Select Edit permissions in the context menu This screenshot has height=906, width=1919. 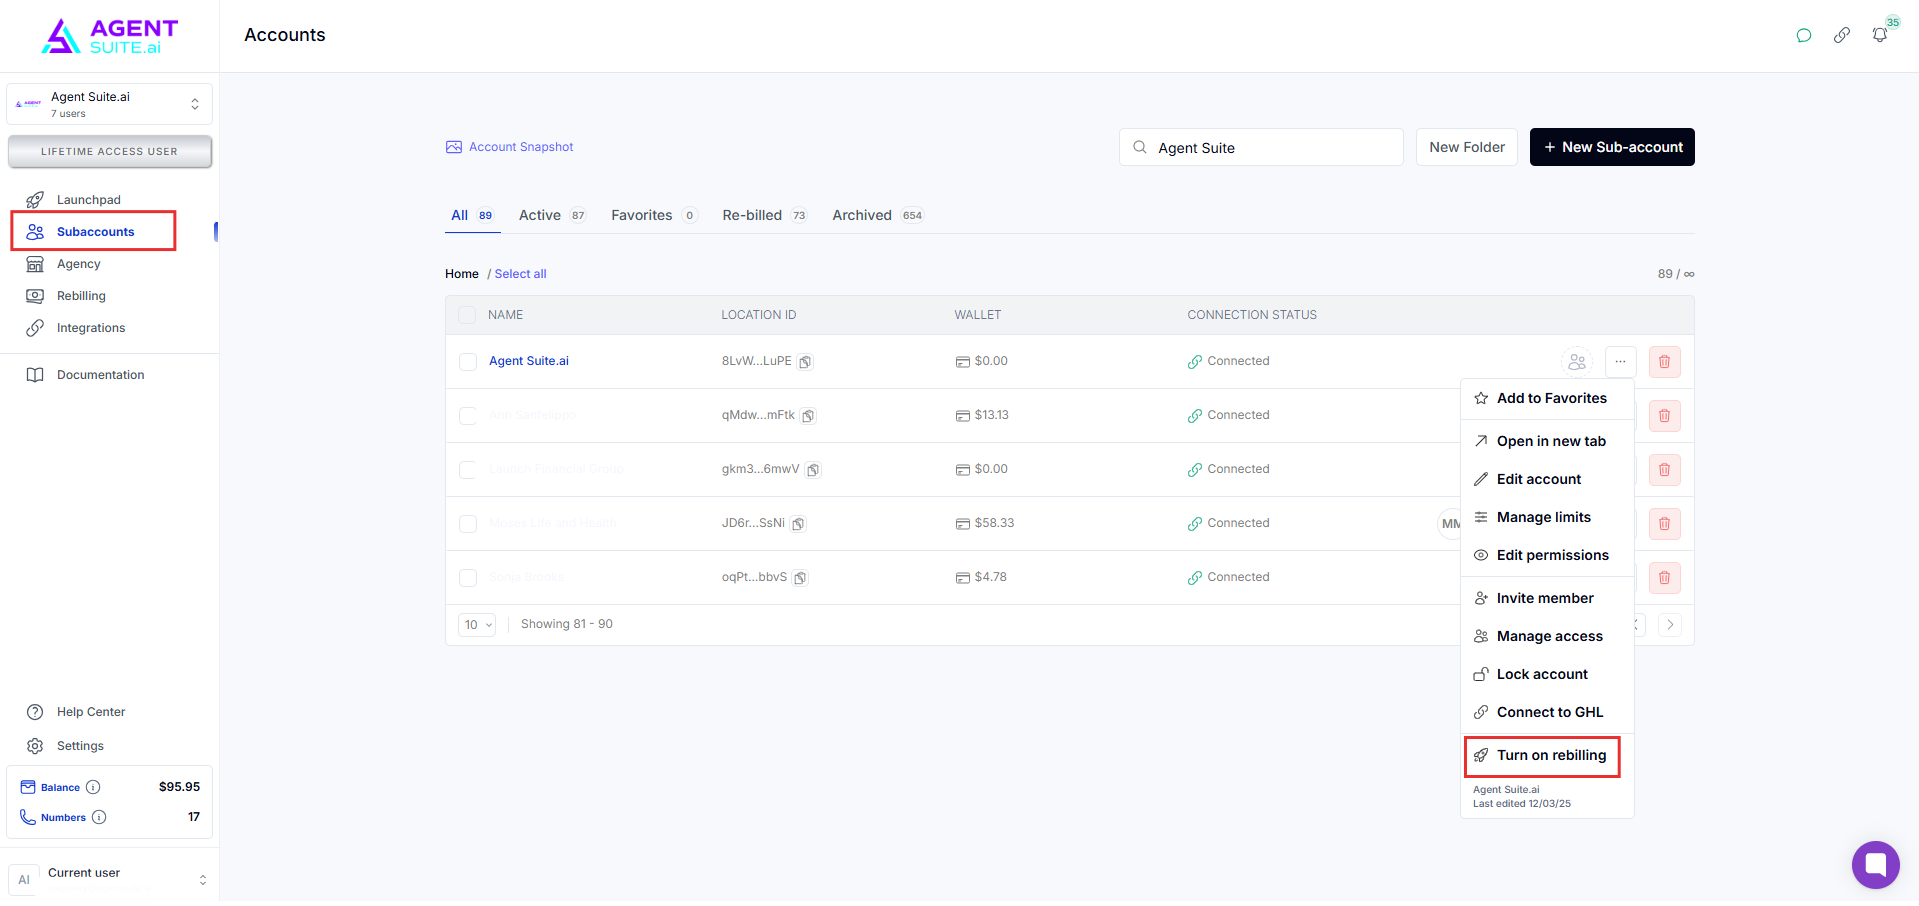[1547, 555]
